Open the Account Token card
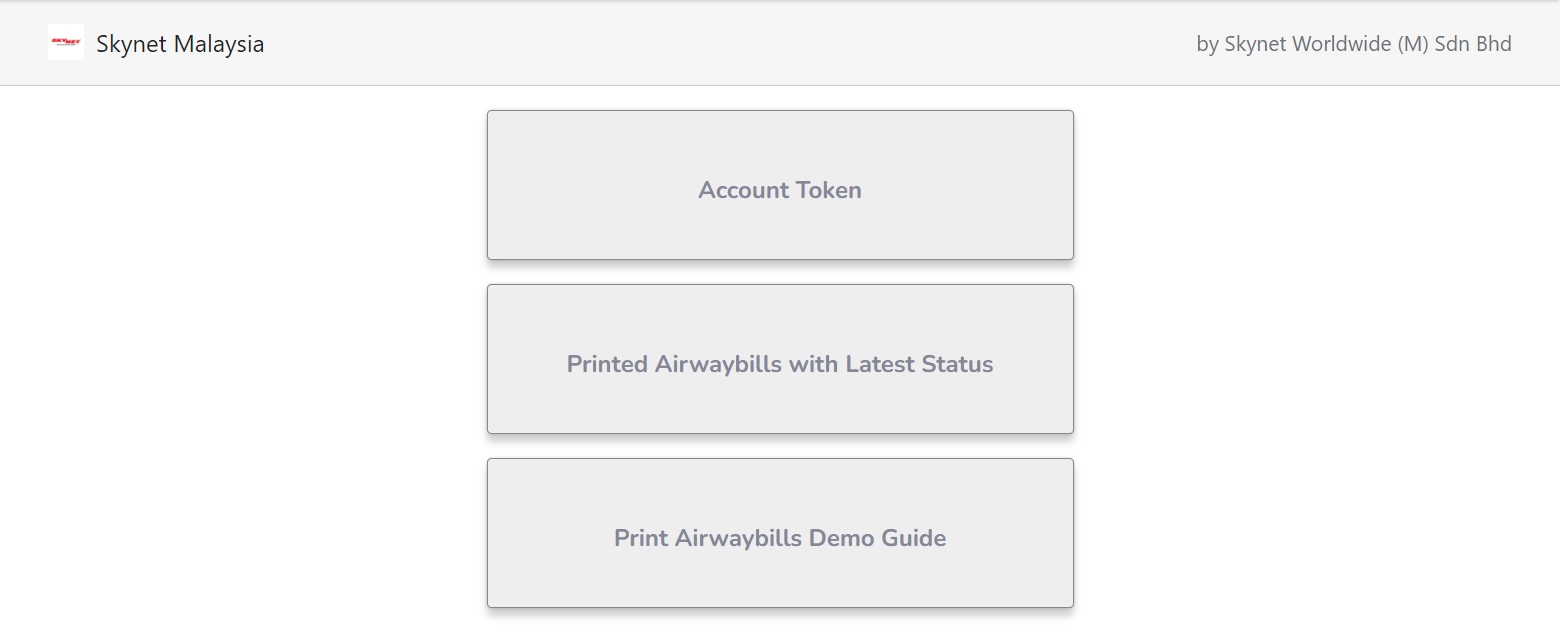Screen dimensions: 1560x634 point(780,185)
